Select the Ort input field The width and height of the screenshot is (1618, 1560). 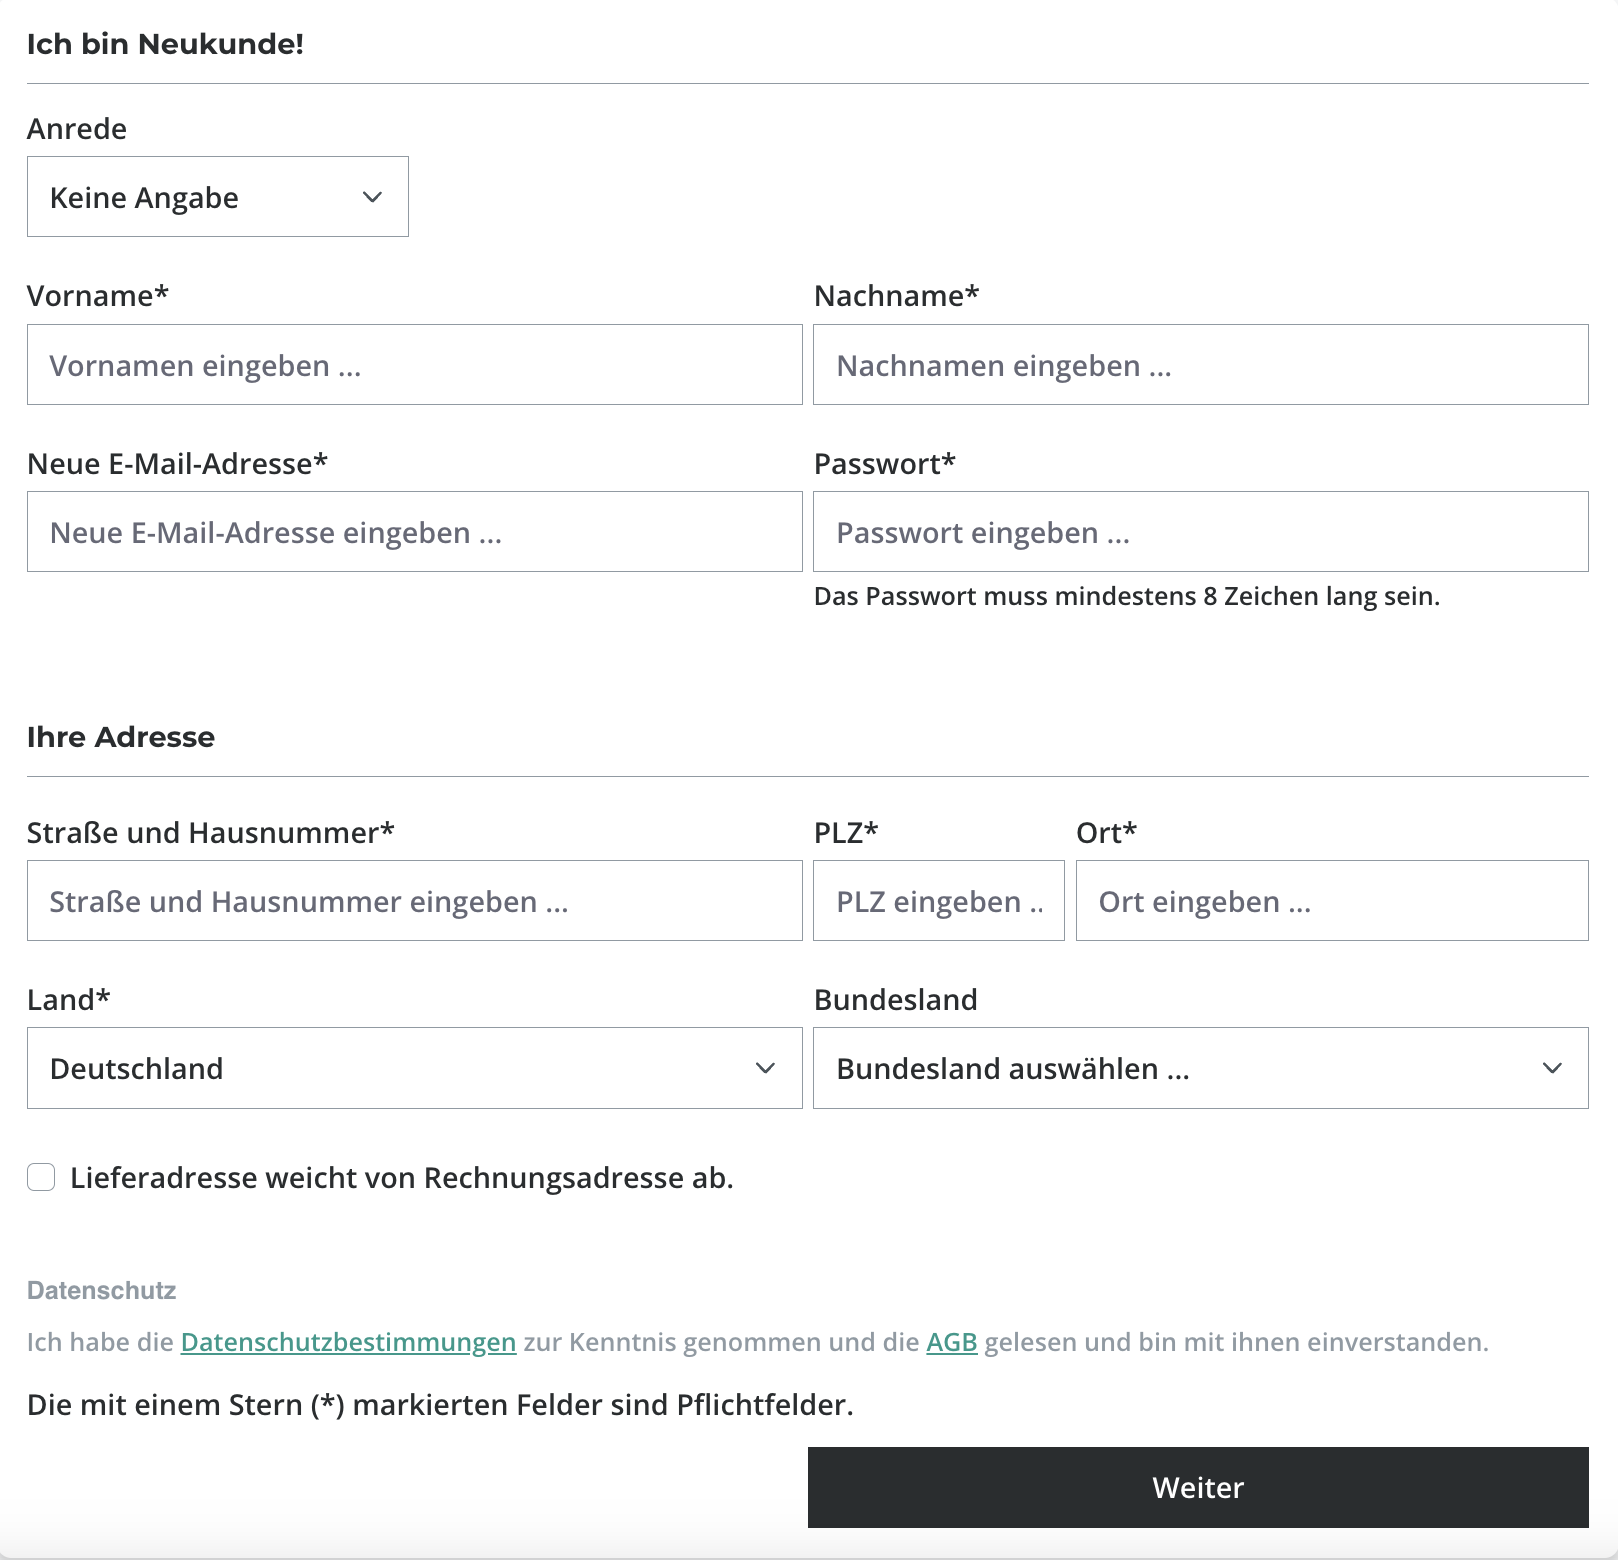pos(1331,901)
